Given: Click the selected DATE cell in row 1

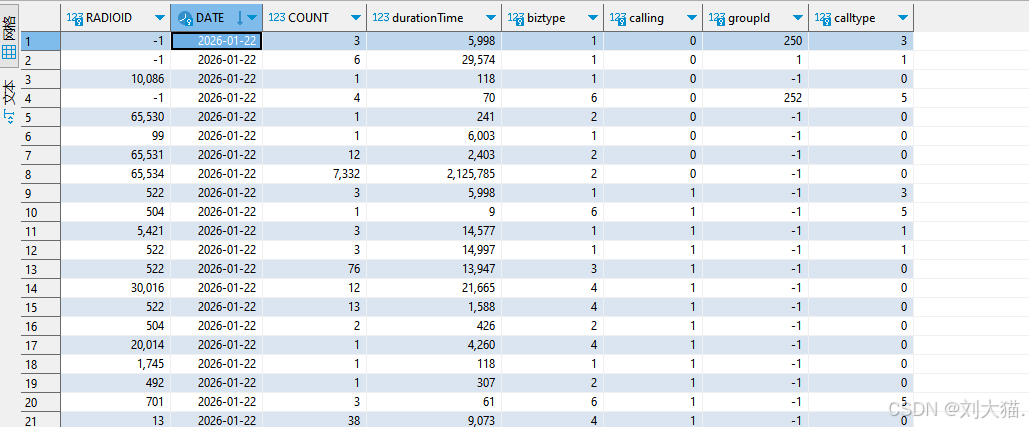Looking at the screenshot, I should pyautogui.click(x=217, y=41).
